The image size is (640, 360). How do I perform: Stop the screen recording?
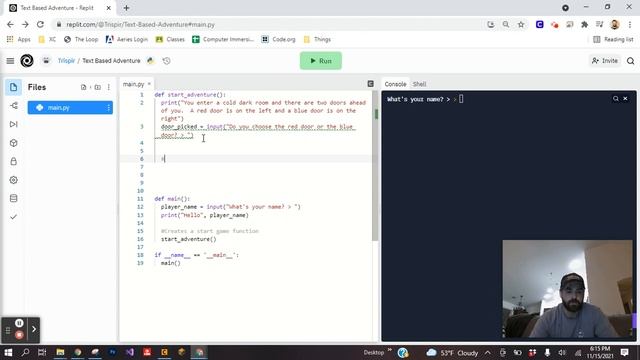pos(19,335)
